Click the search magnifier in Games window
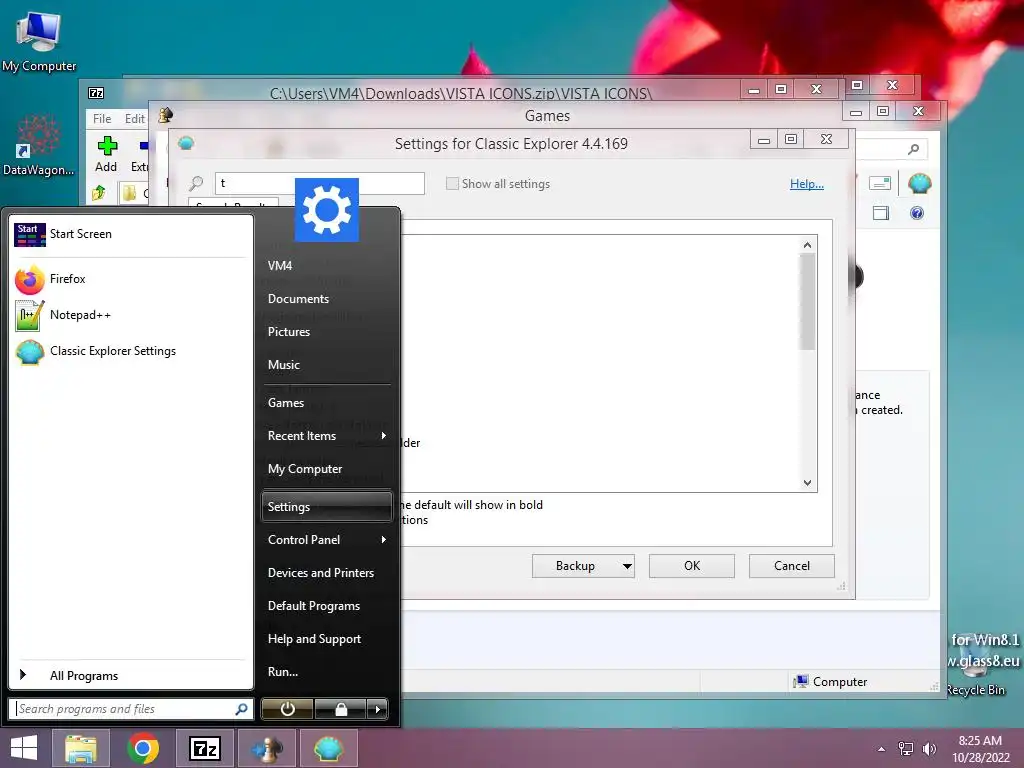 (x=914, y=150)
